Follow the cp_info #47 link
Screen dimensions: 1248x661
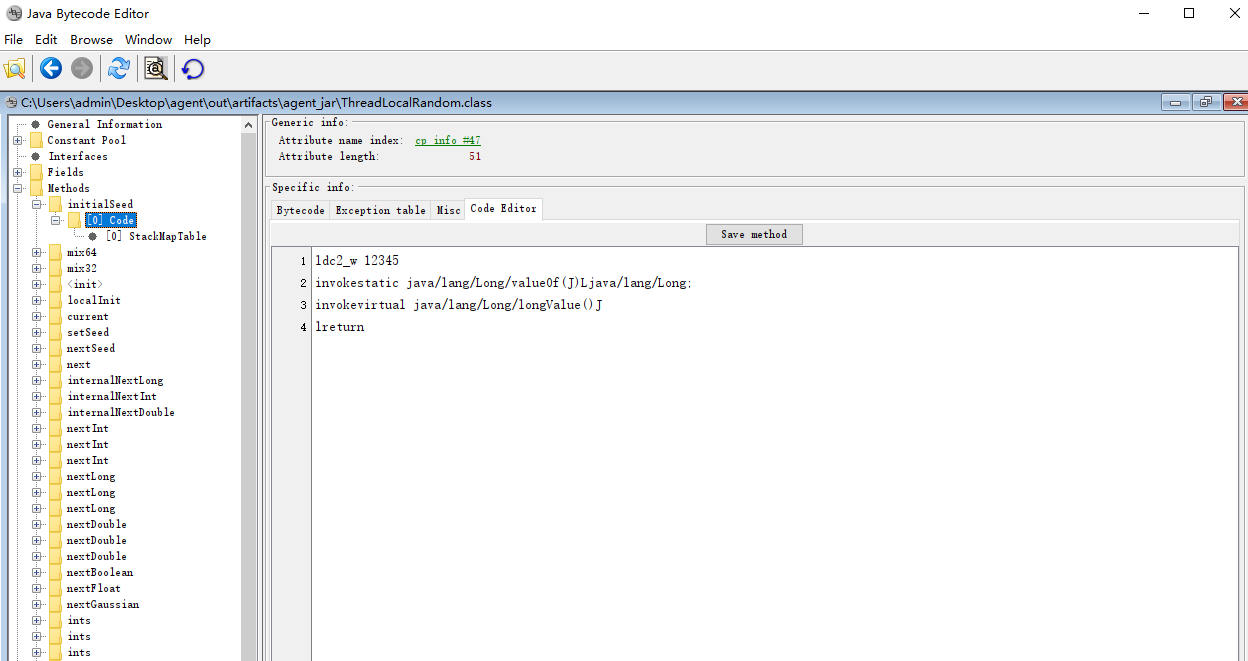447,141
